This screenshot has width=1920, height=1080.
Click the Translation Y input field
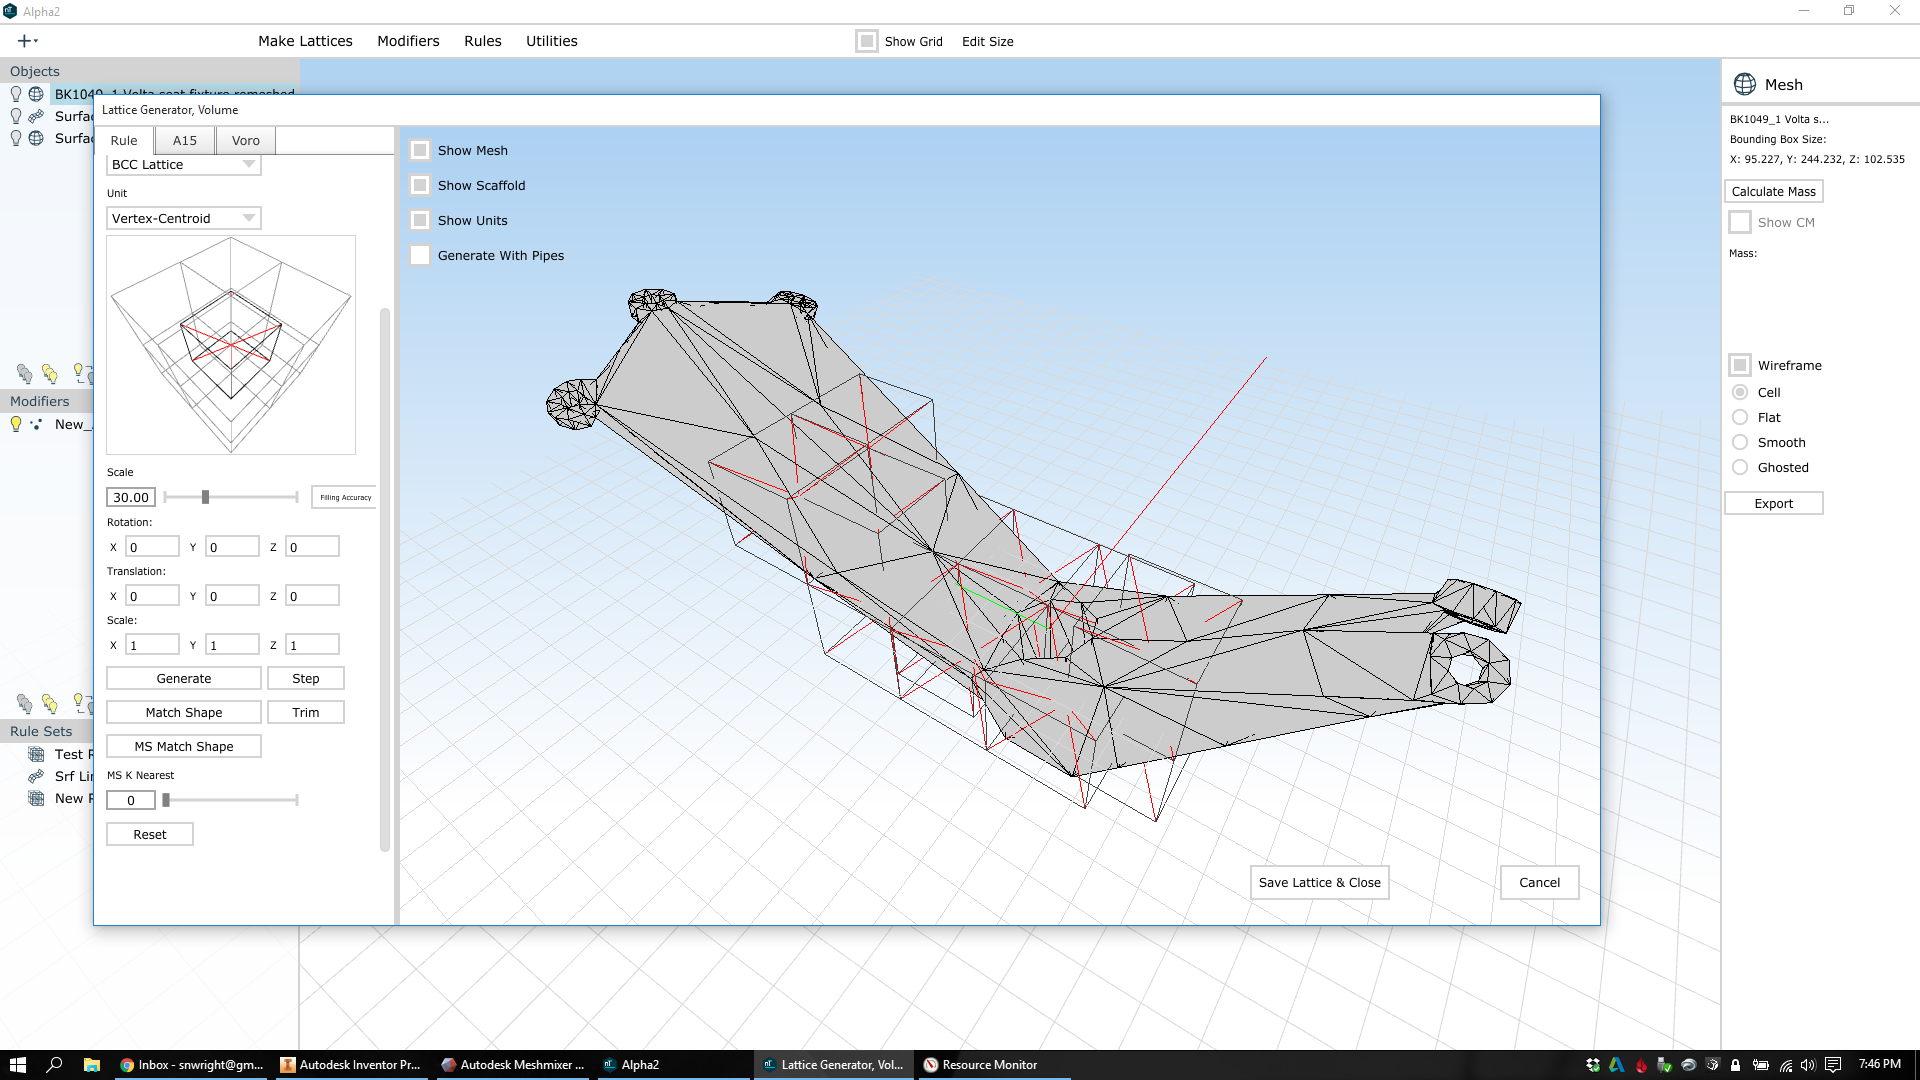coord(232,596)
